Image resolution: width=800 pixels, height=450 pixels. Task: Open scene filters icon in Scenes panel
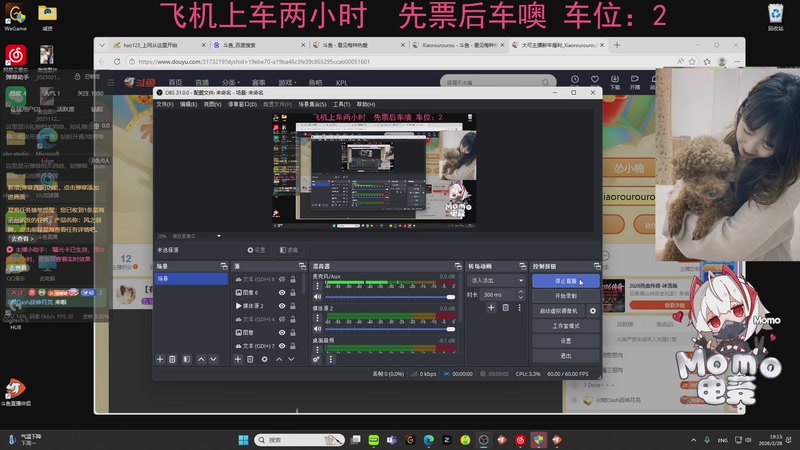[187, 359]
